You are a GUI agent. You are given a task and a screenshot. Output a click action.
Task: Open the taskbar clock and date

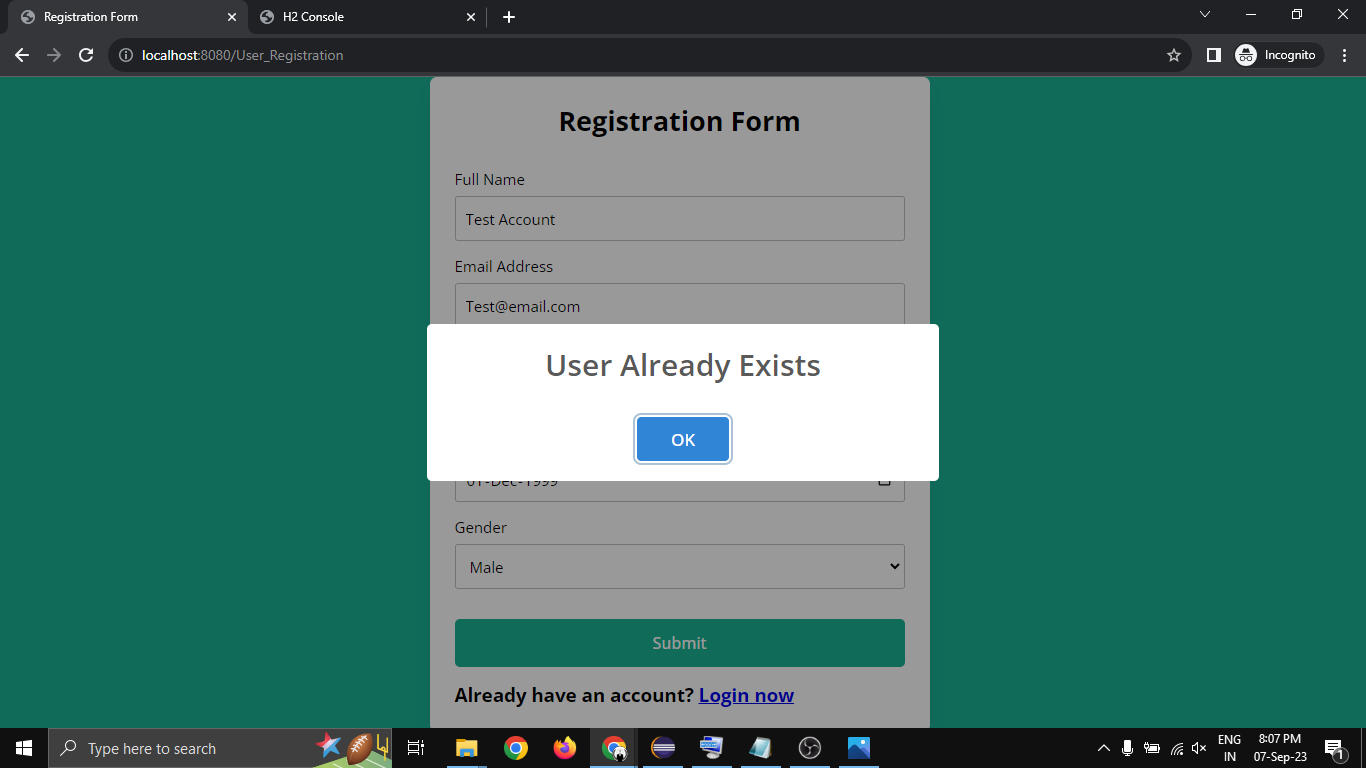click(x=1280, y=748)
